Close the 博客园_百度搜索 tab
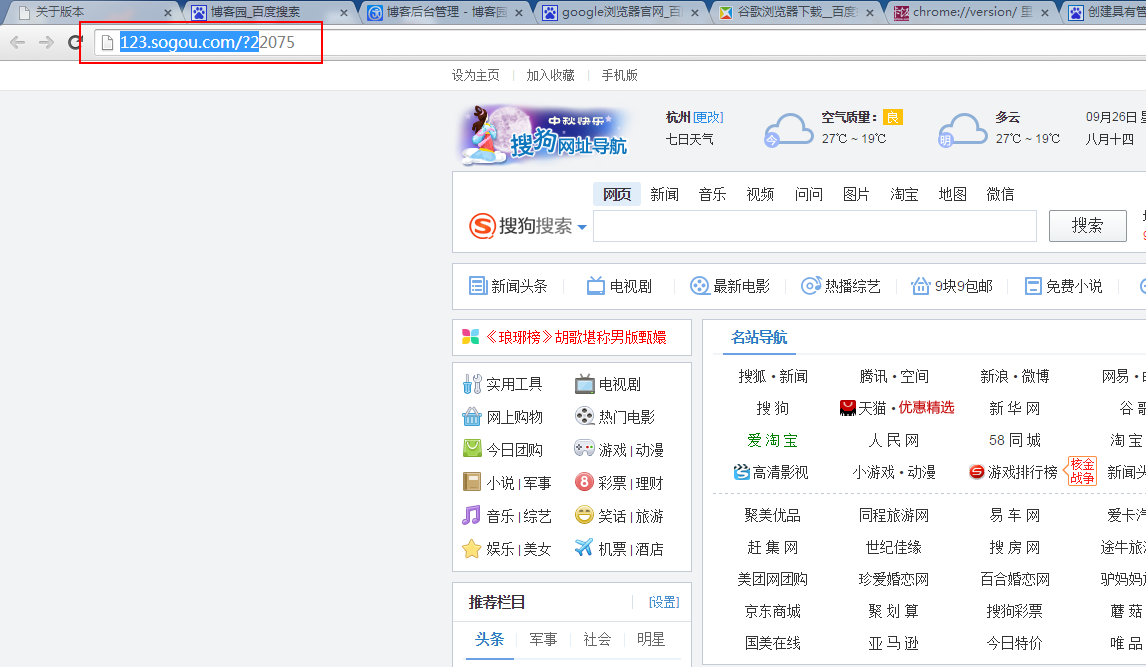Viewport: 1146px width, 667px height. point(344,12)
